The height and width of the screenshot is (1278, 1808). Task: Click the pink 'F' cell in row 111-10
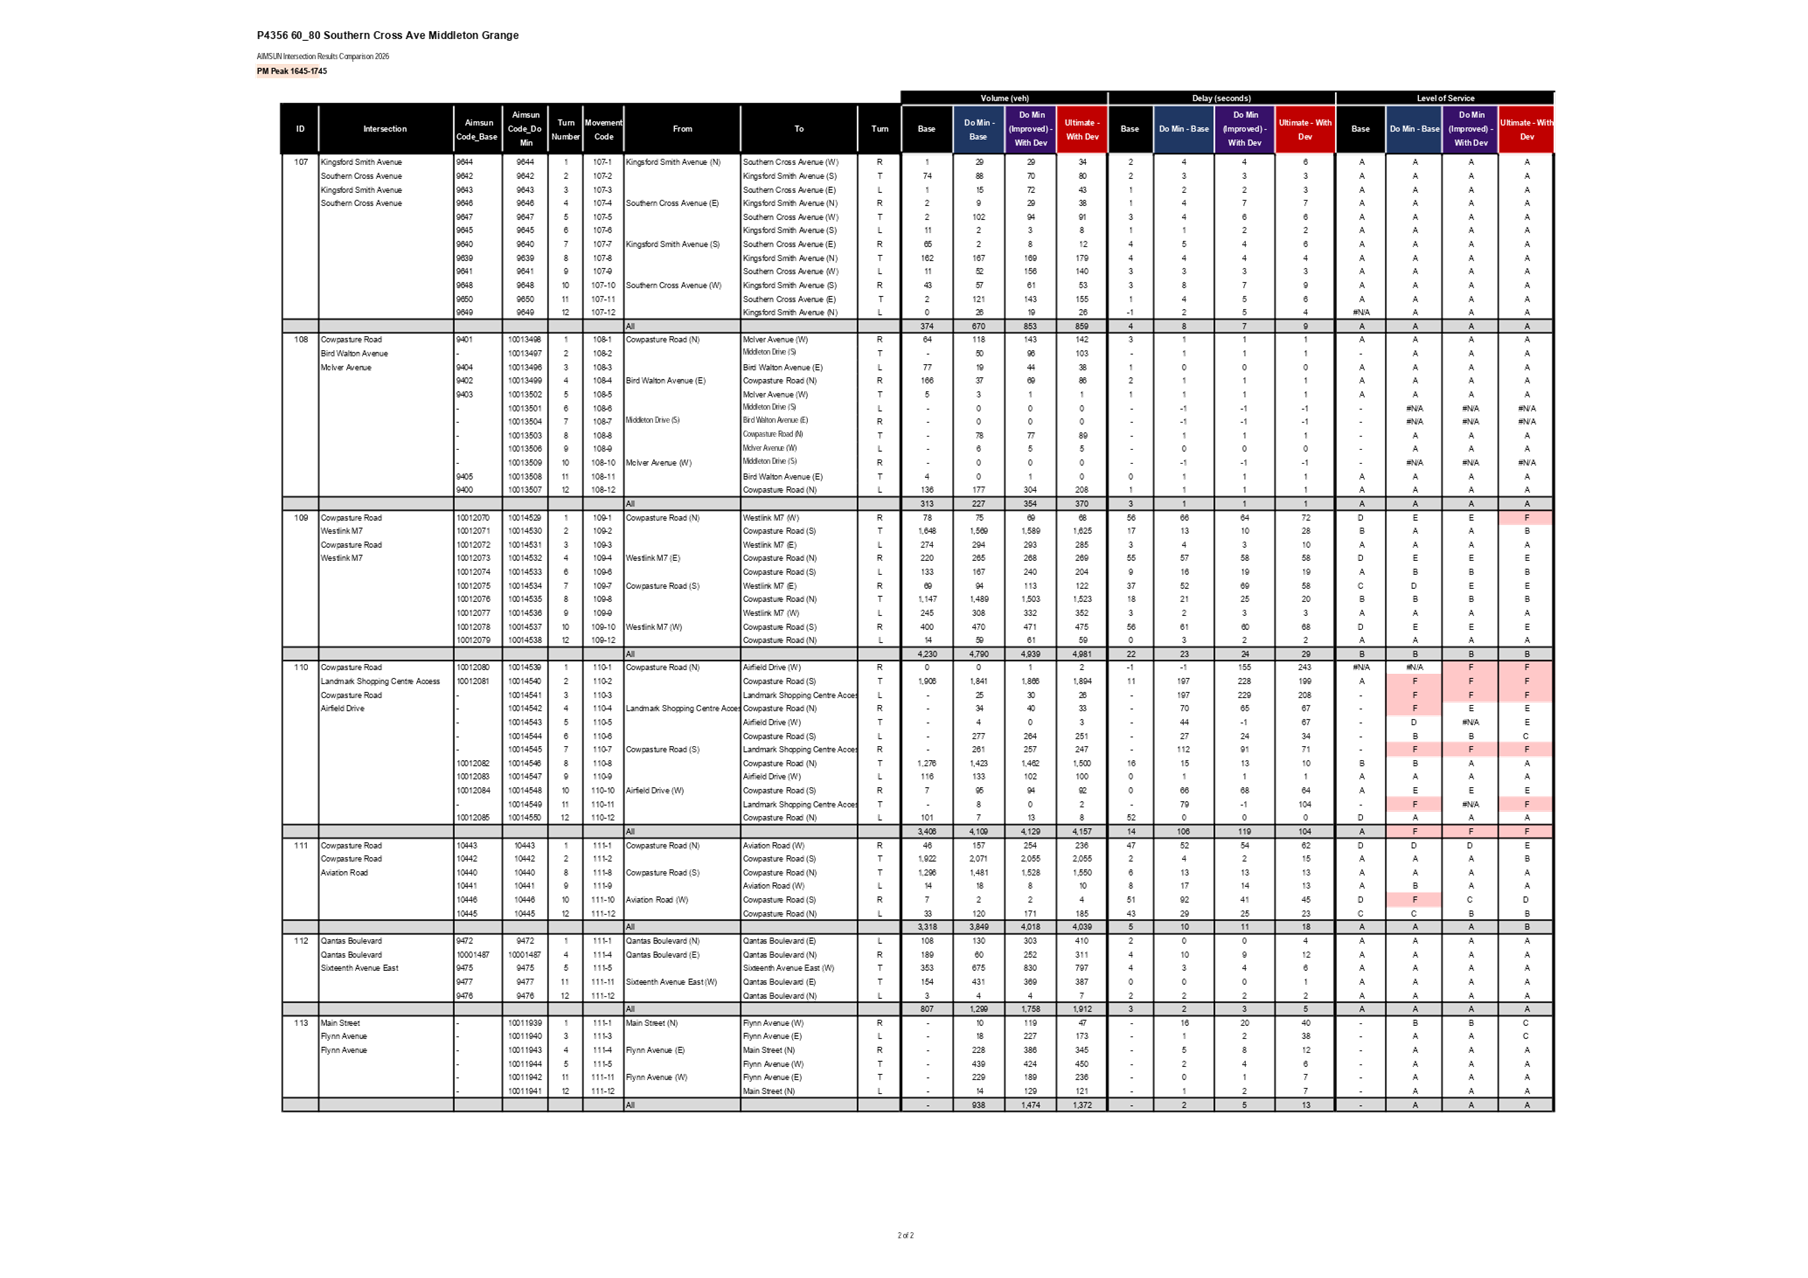click(x=1414, y=900)
